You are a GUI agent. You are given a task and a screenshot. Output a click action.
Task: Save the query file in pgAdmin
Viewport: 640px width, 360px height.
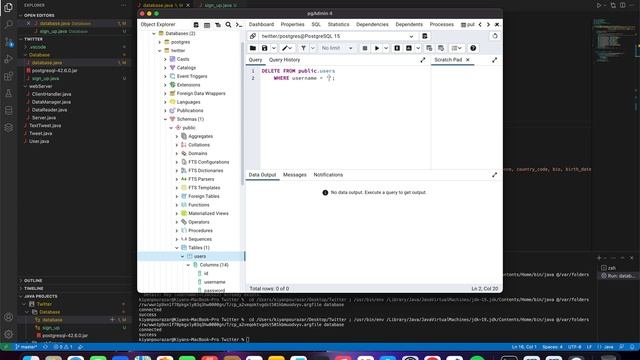(x=264, y=48)
